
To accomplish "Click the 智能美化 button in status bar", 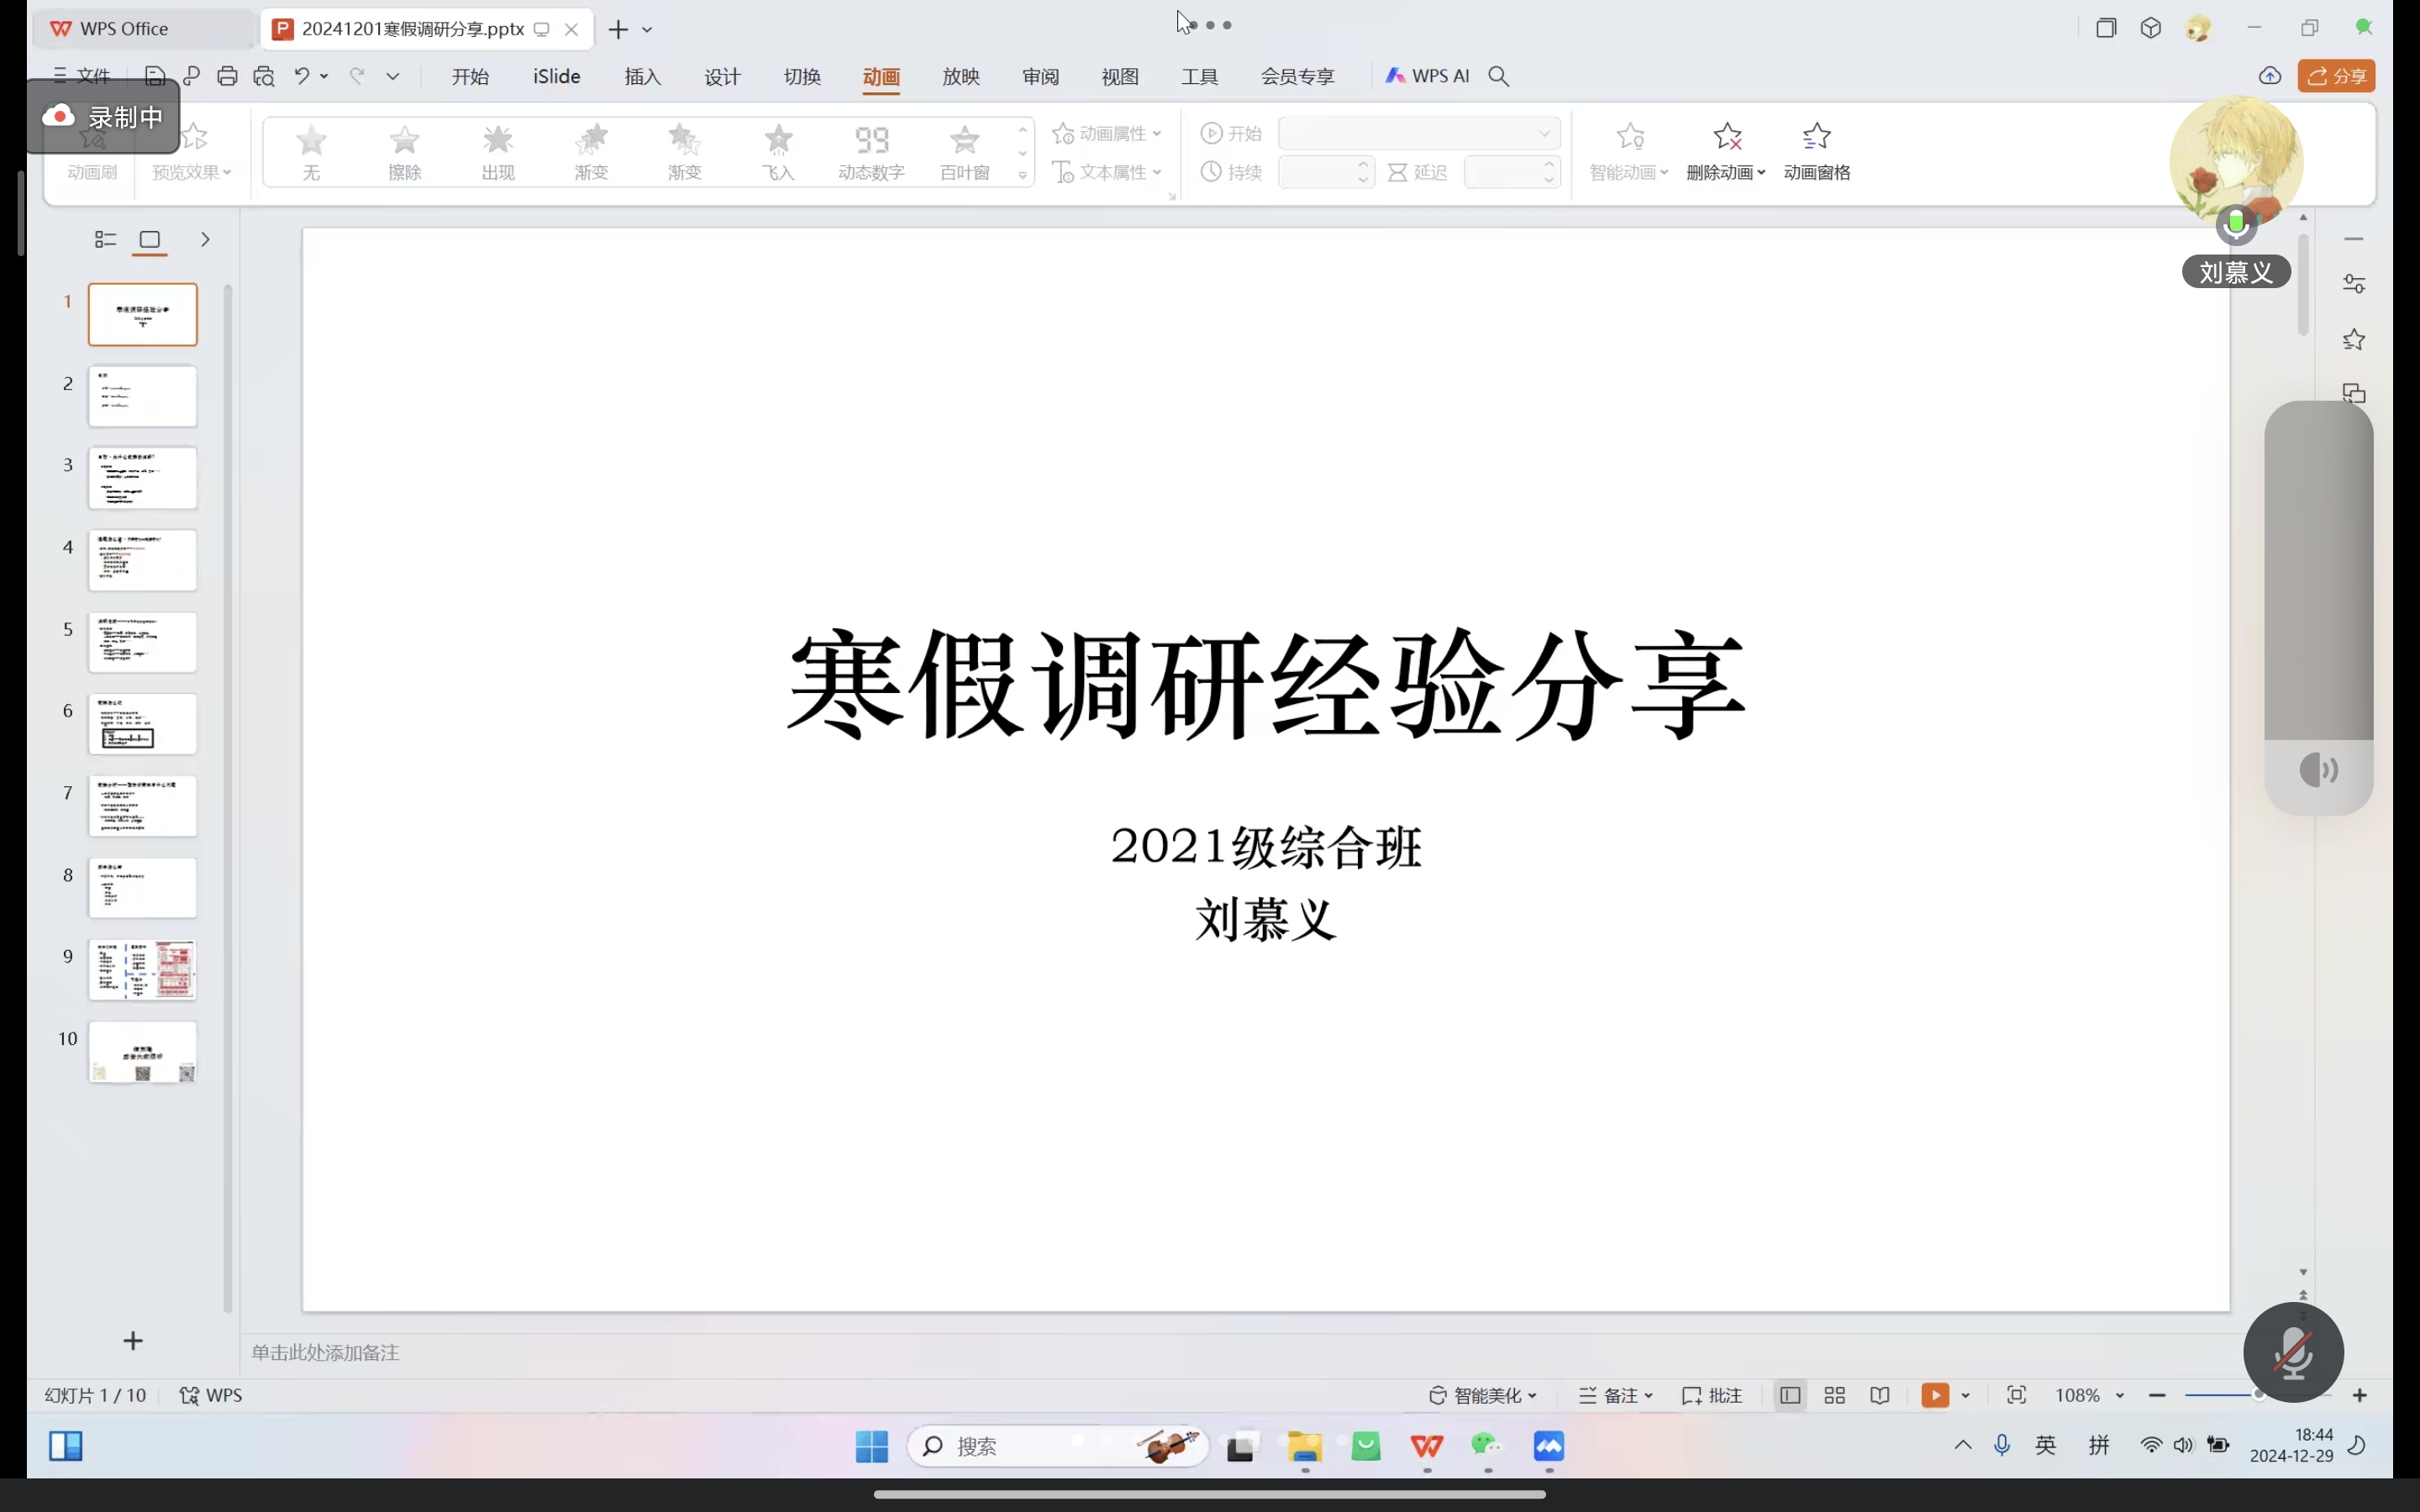I will 1482,1395.
